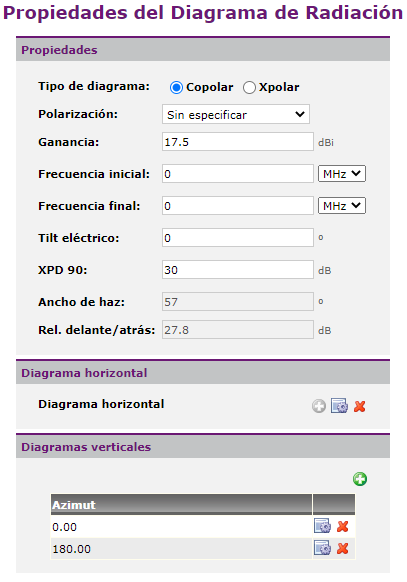Remove the azimuth 180.00 vertical diagram

coord(342,548)
